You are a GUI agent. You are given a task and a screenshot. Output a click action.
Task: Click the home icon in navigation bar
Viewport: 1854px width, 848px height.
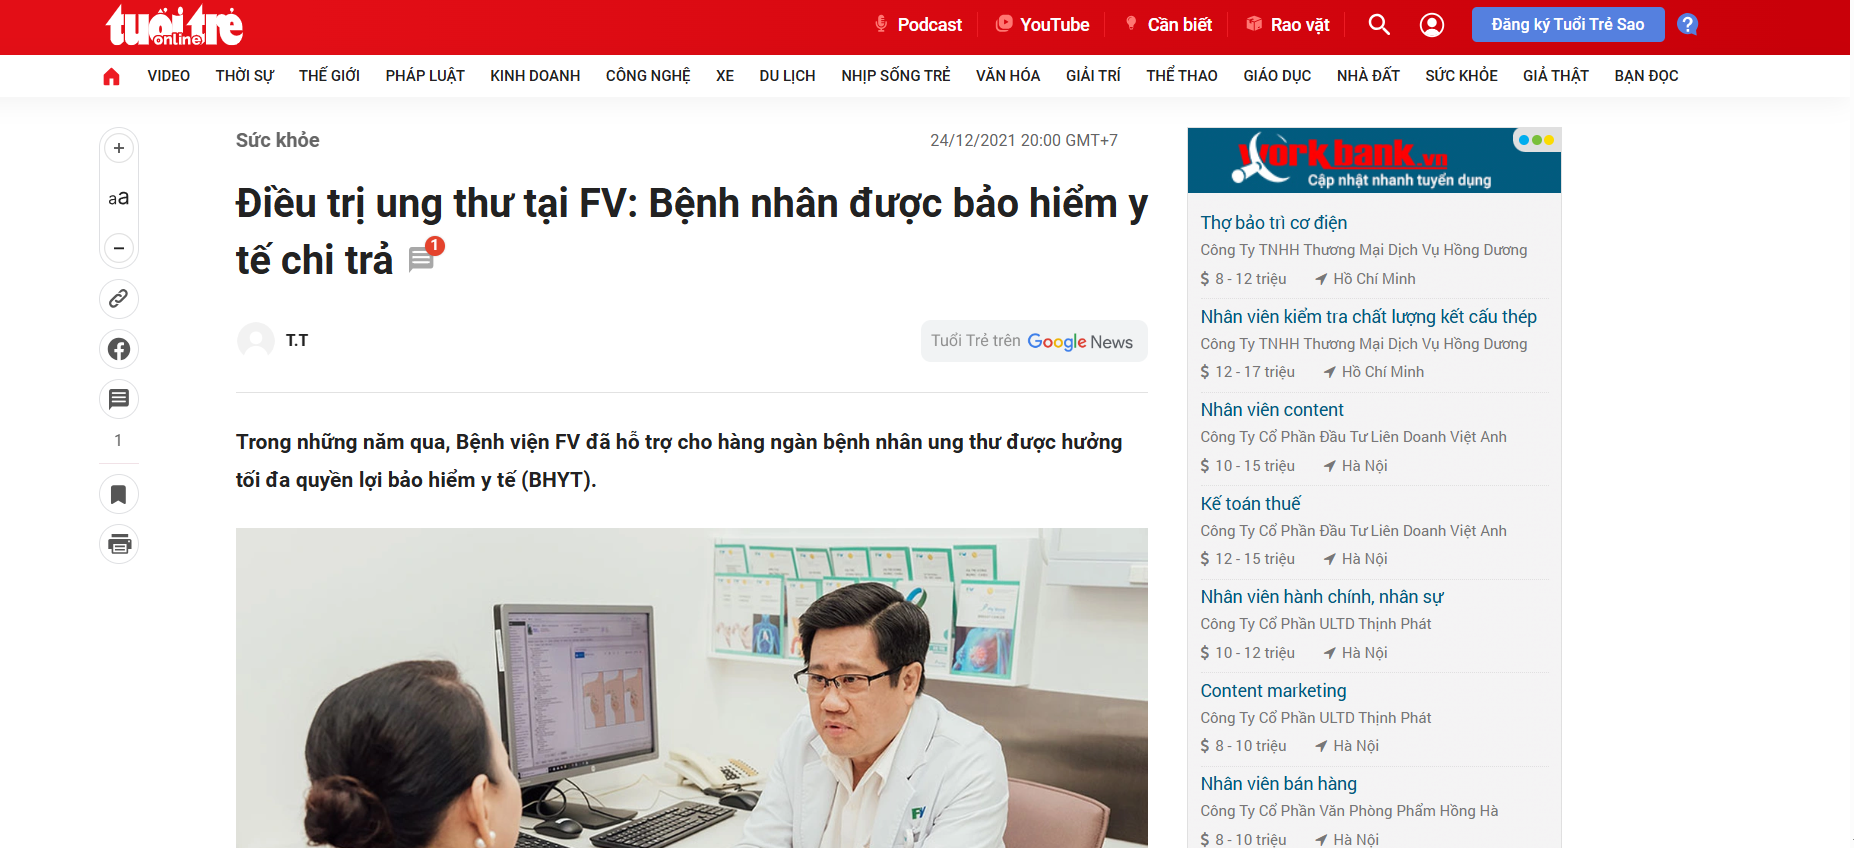(x=111, y=76)
